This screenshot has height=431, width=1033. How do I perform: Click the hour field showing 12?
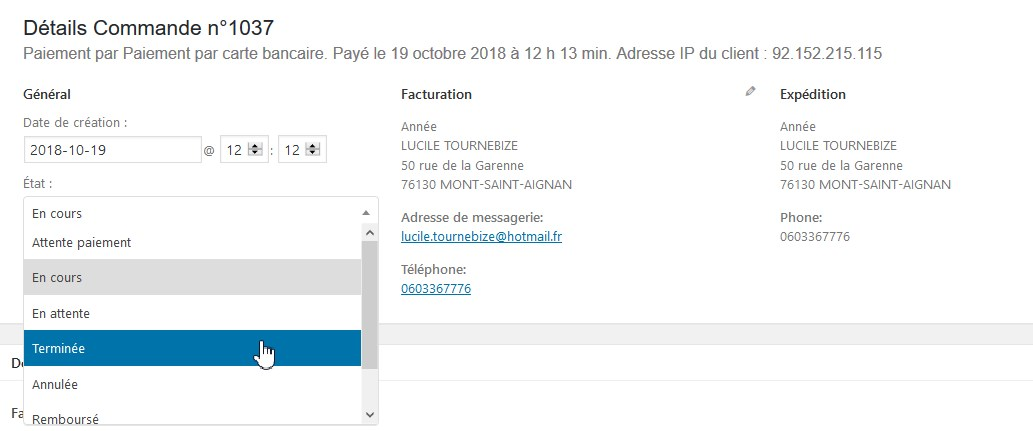244,150
